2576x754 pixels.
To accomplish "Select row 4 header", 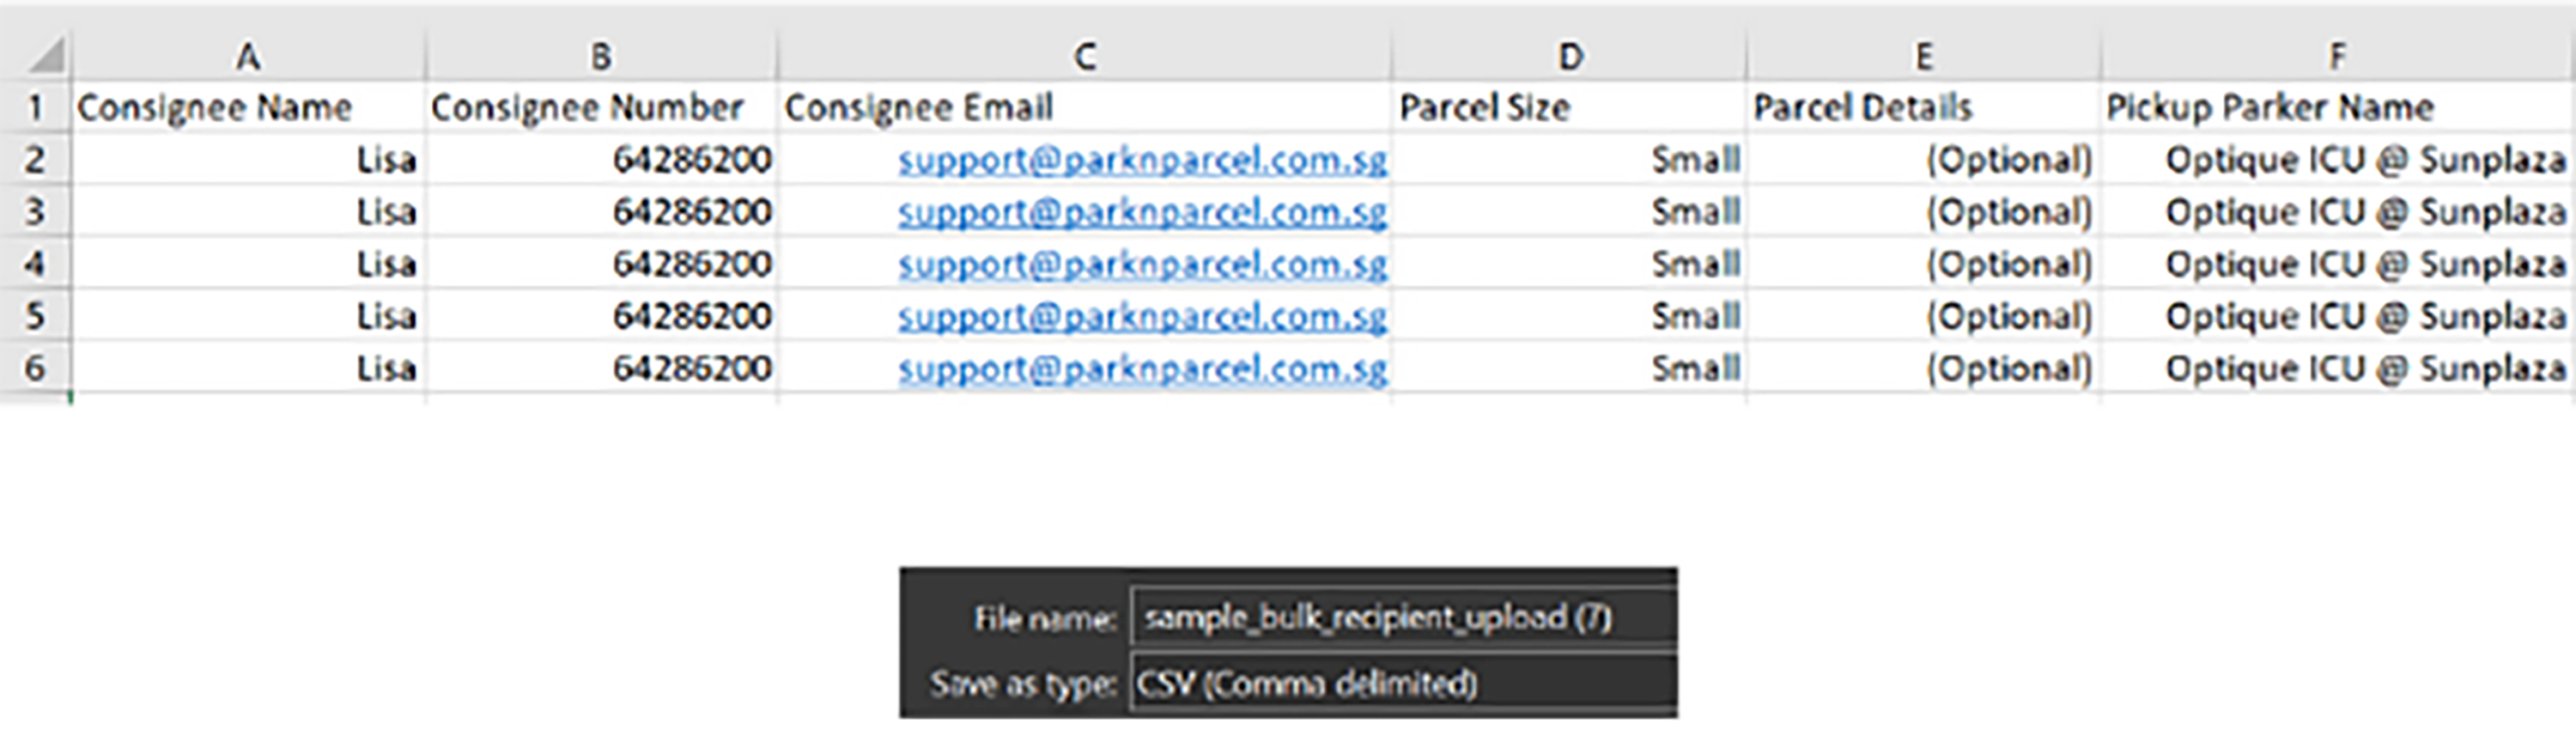I will (35, 264).
